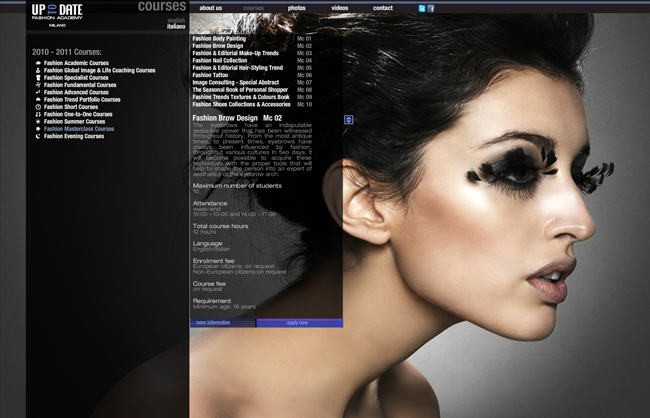The image size is (650, 418).
Task: Click the Total course hours label
Action: point(220,226)
